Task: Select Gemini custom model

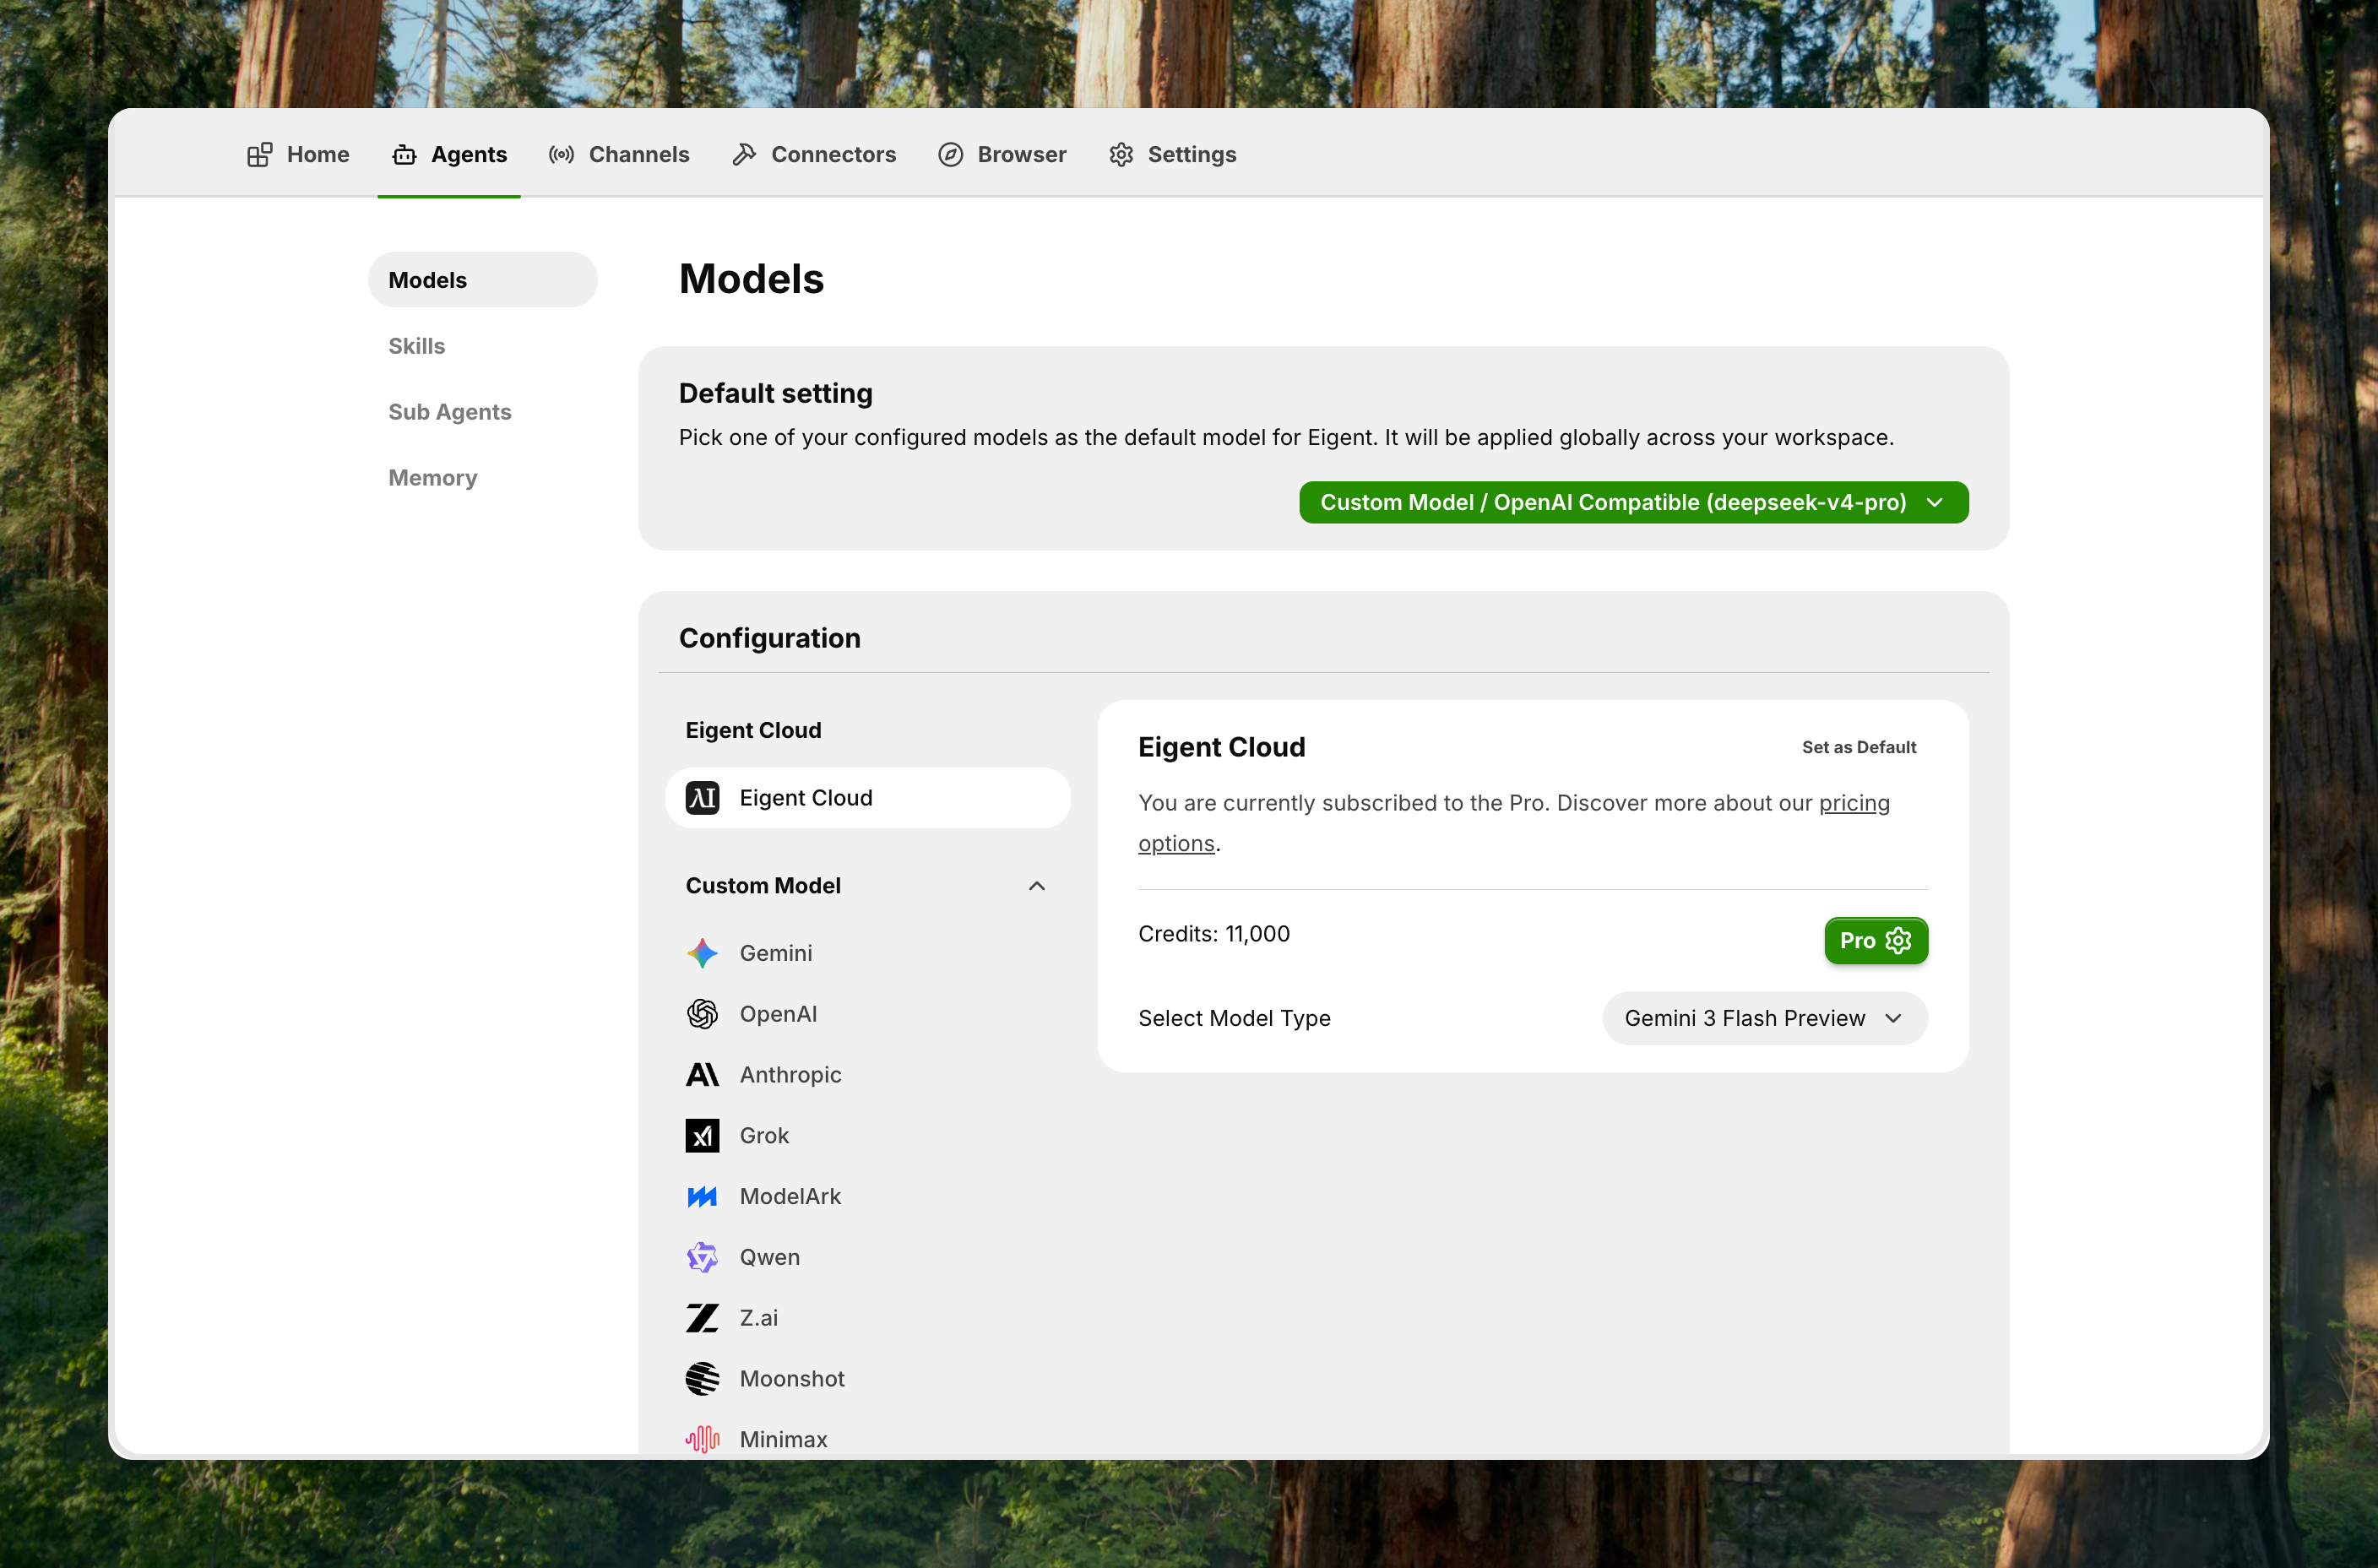Action: (x=868, y=953)
